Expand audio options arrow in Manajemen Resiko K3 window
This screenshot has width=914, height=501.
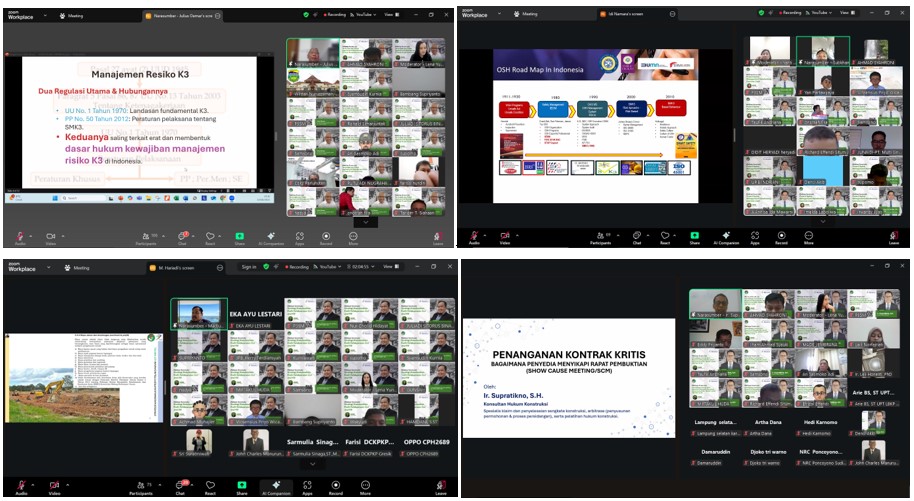point(32,234)
